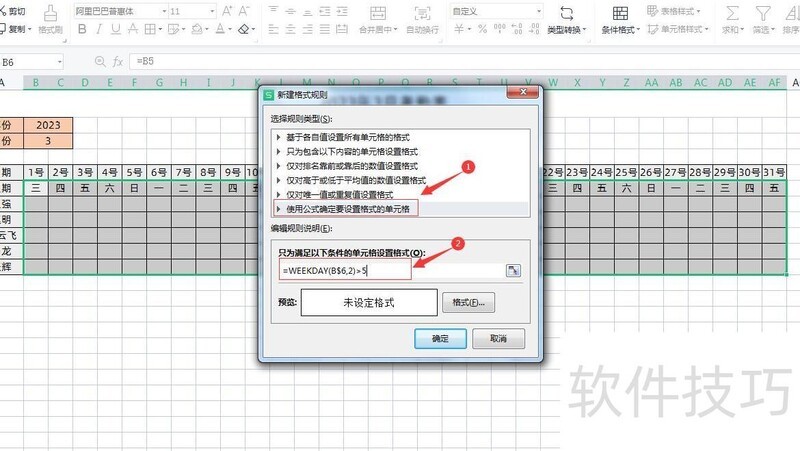800x451 pixels.
Task: Expand the font color dropdown arrow
Action: click(x=230, y=29)
